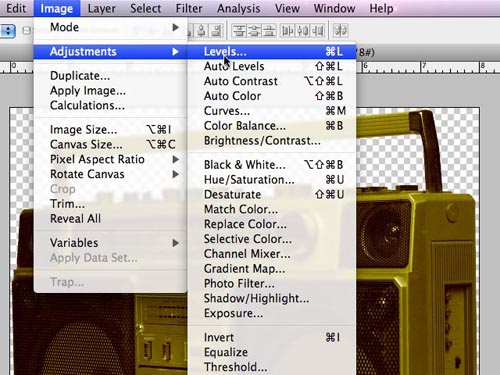This screenshot has width=500, height=375.
Task: Open the Filter menu
Action: (x=189, y=8)
